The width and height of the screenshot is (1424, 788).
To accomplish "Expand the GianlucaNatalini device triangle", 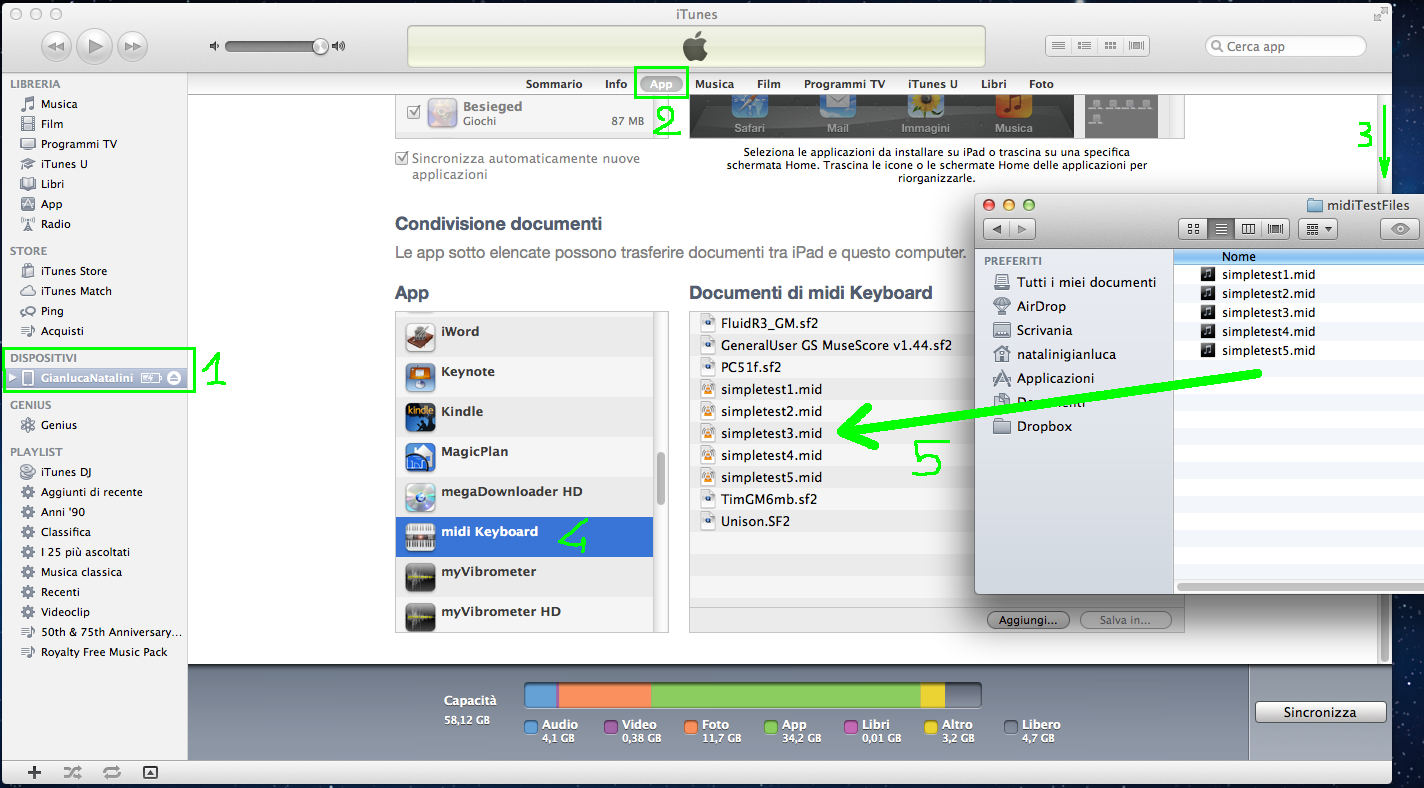I will 12,378.
